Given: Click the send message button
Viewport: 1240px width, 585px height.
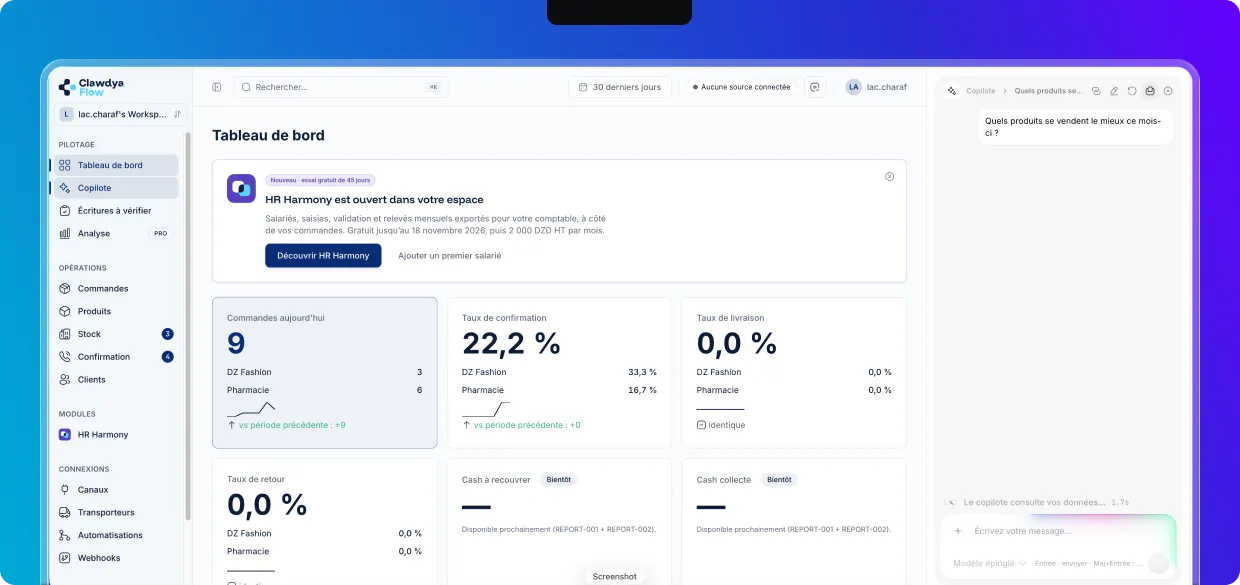Looking at the screenshot, I should (1158, 563).
